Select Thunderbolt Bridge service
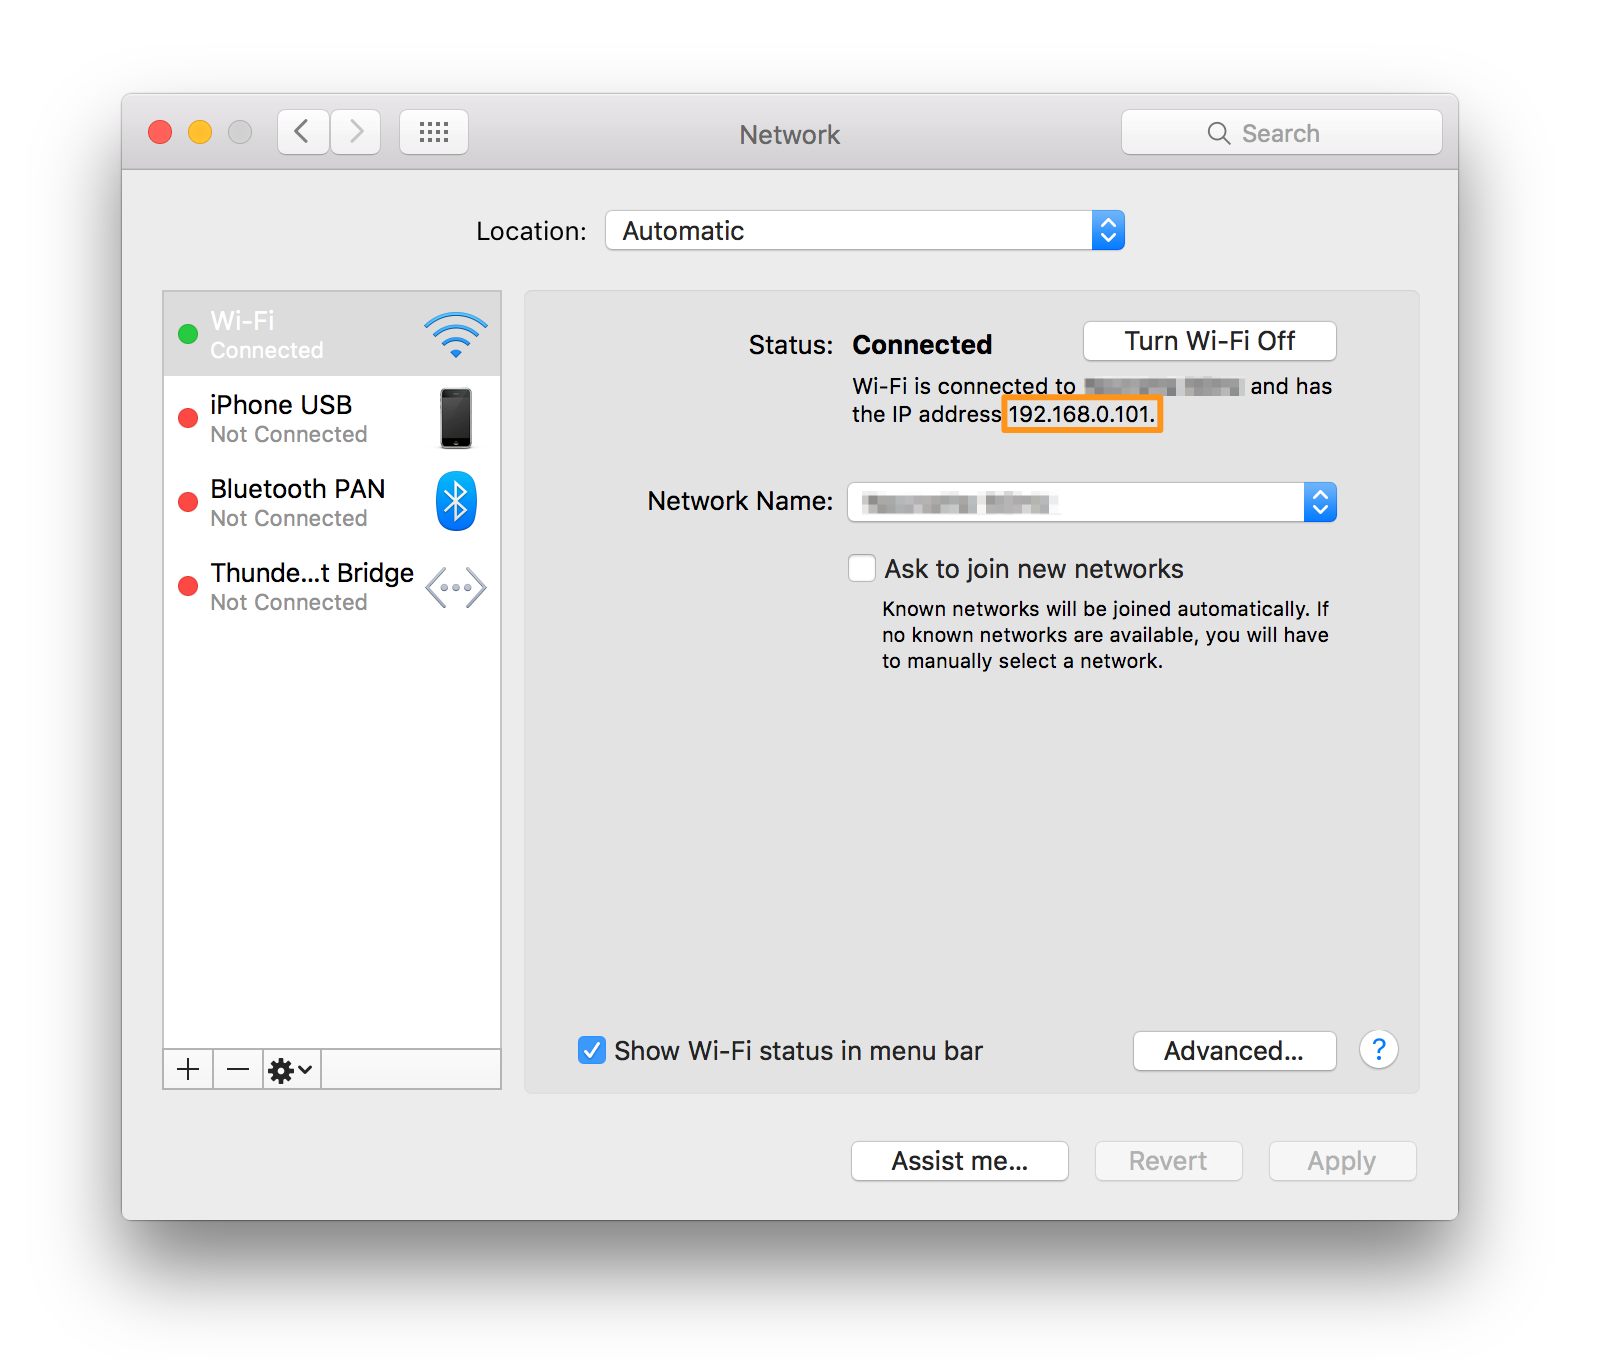Screen dimensions: 1610x1360 point(332,586)
